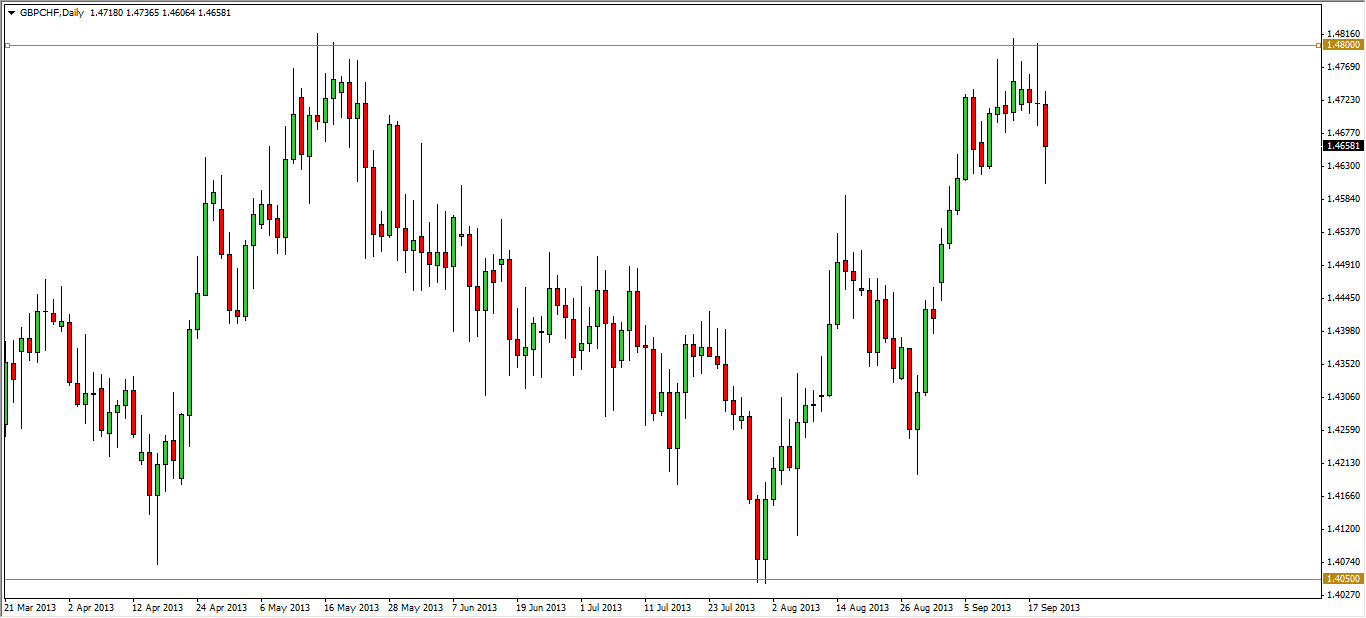Click the 1.47690 price axis label

pyautogui.click(x=1342, y=66)
